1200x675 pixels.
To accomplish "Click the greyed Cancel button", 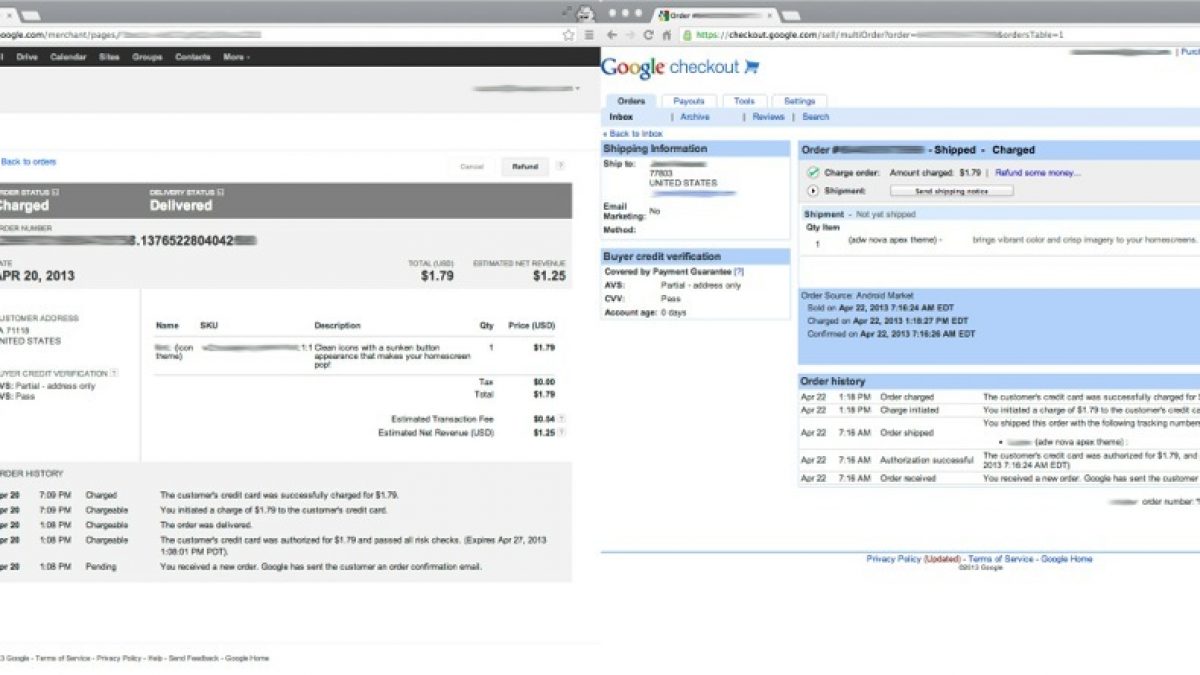I will coord(472,166).
